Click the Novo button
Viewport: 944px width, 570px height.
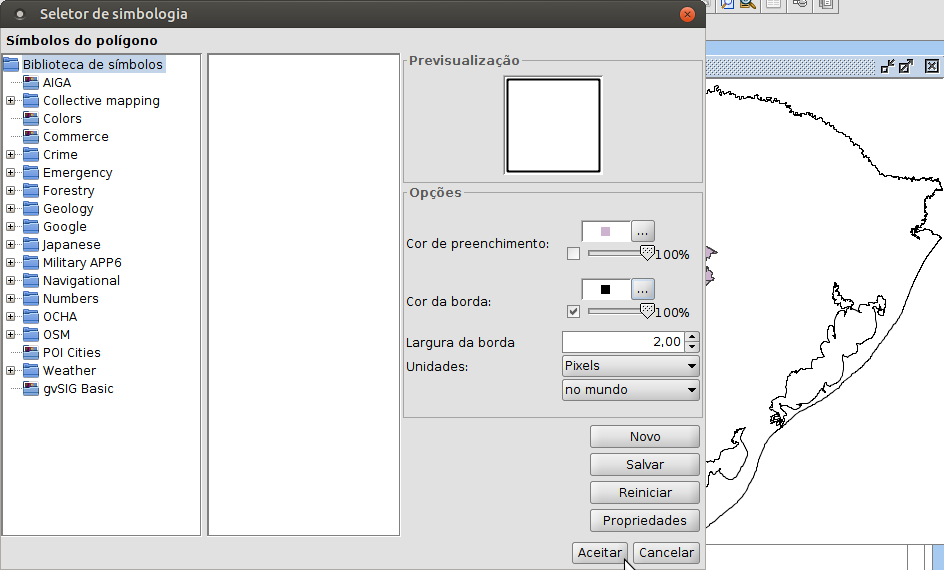click(644, 437)
